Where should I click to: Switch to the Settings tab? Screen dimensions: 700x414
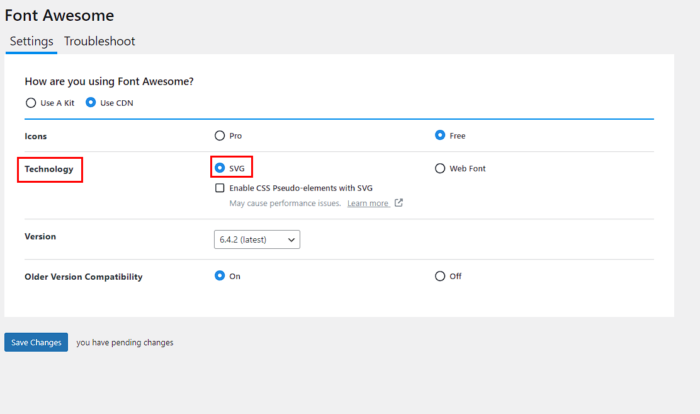tap(31, 42)
